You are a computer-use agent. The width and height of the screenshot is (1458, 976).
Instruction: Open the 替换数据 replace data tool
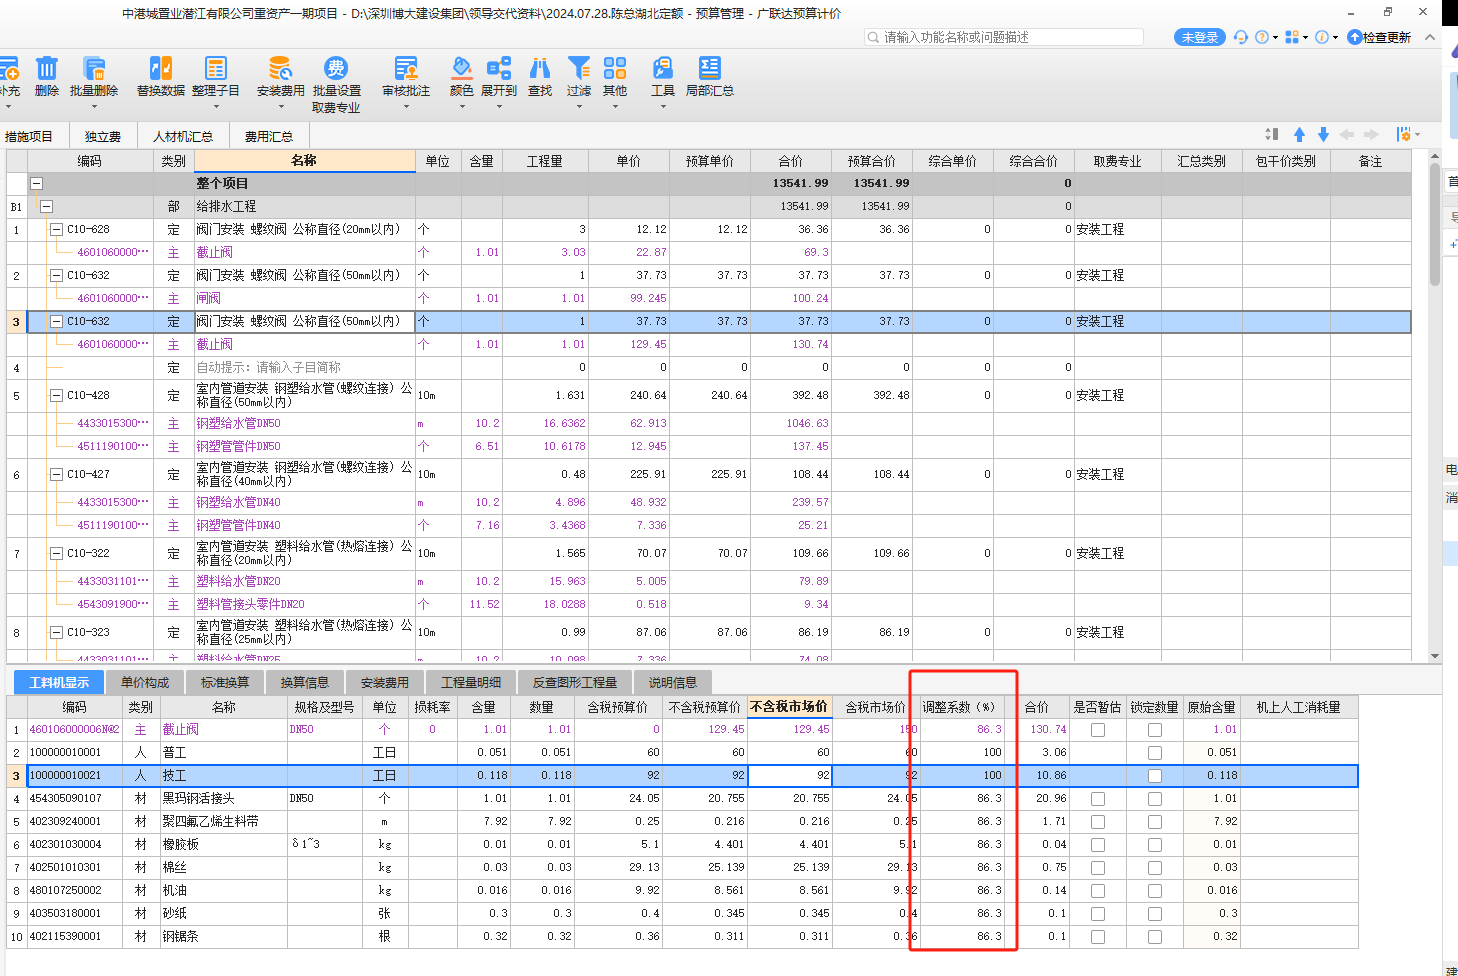click(x=161, y=68)
